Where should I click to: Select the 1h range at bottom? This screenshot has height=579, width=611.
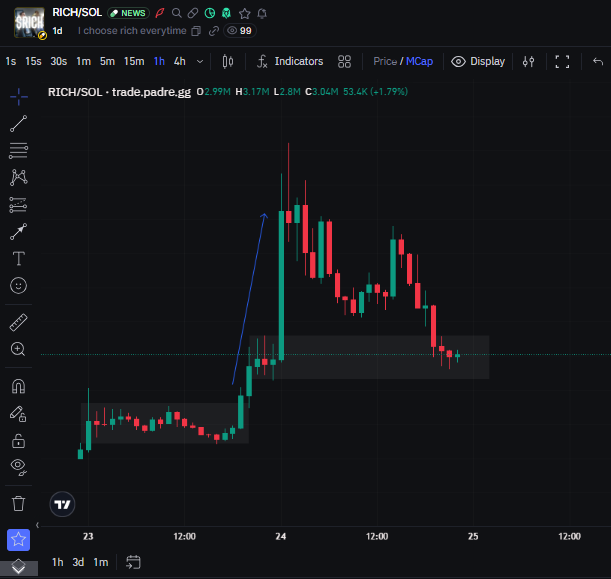pyautogui.click(x=57, y=562)
